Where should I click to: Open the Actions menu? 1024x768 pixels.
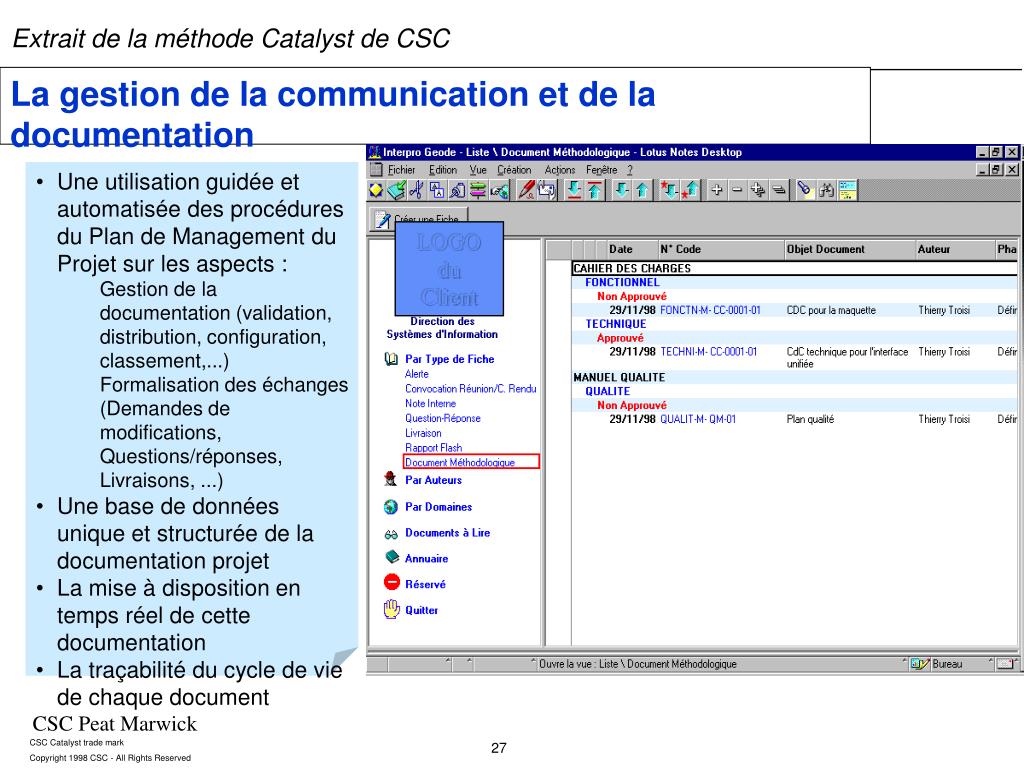click(560, 170)
